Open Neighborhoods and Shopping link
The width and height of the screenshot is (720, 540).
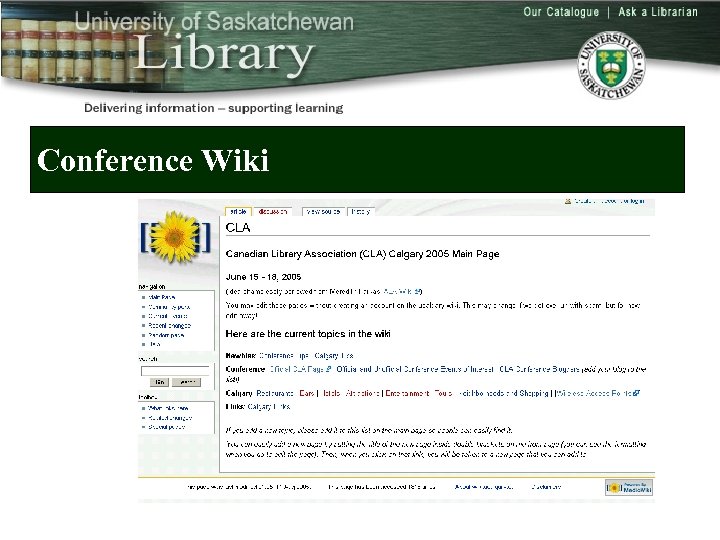[x=502, y=393]
